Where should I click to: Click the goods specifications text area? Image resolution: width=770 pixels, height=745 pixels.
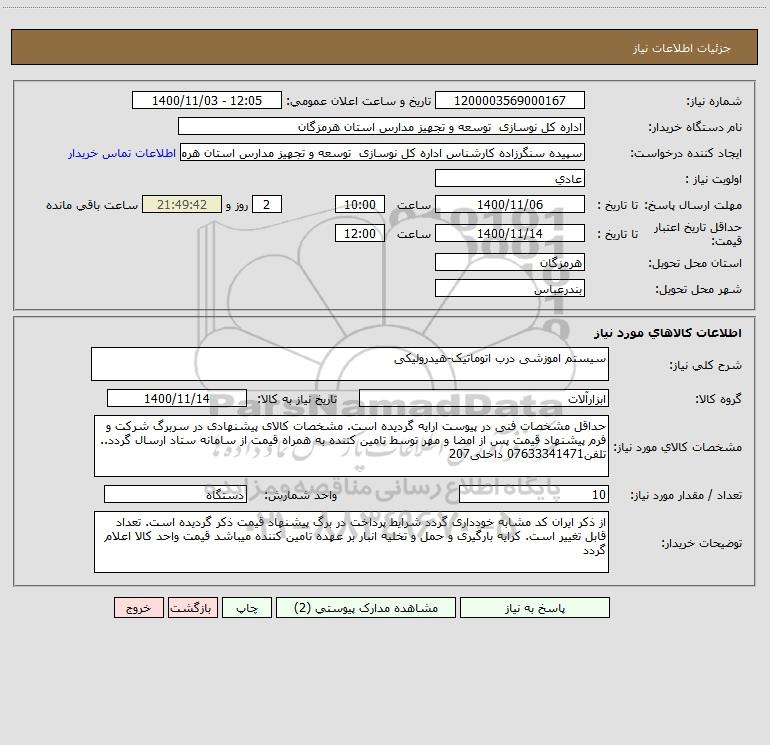(x=351, y=446)
